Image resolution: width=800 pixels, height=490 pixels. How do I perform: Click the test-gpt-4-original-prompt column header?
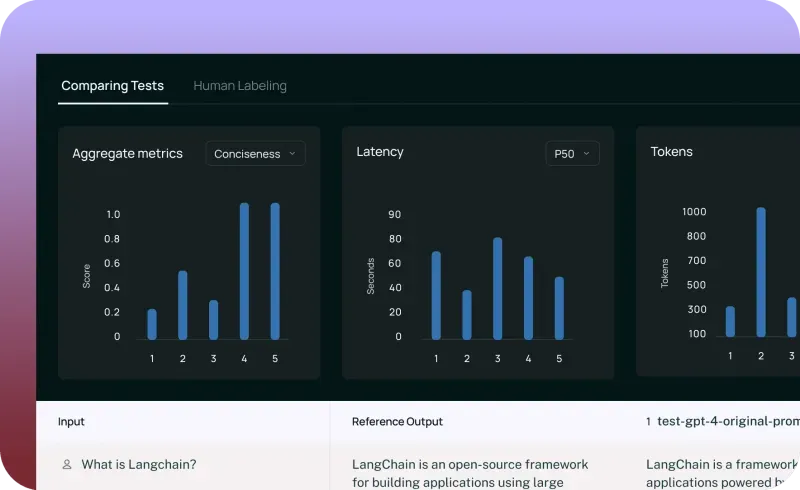(x=723, y=422)
